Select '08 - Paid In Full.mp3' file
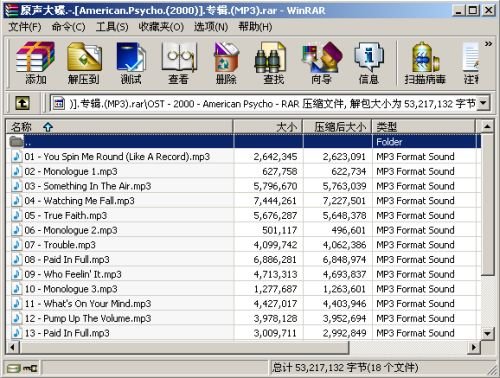 point(243,259)
